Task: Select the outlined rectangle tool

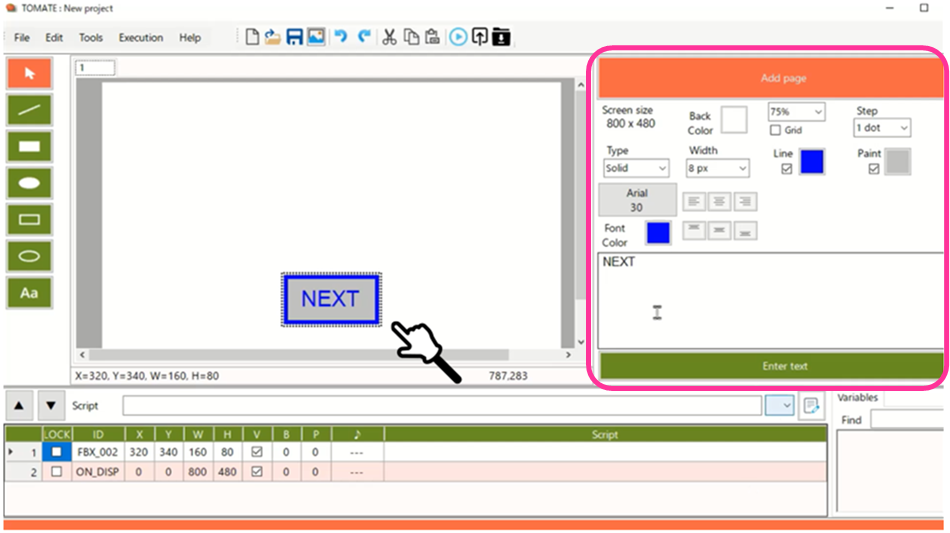Action: 29,219
